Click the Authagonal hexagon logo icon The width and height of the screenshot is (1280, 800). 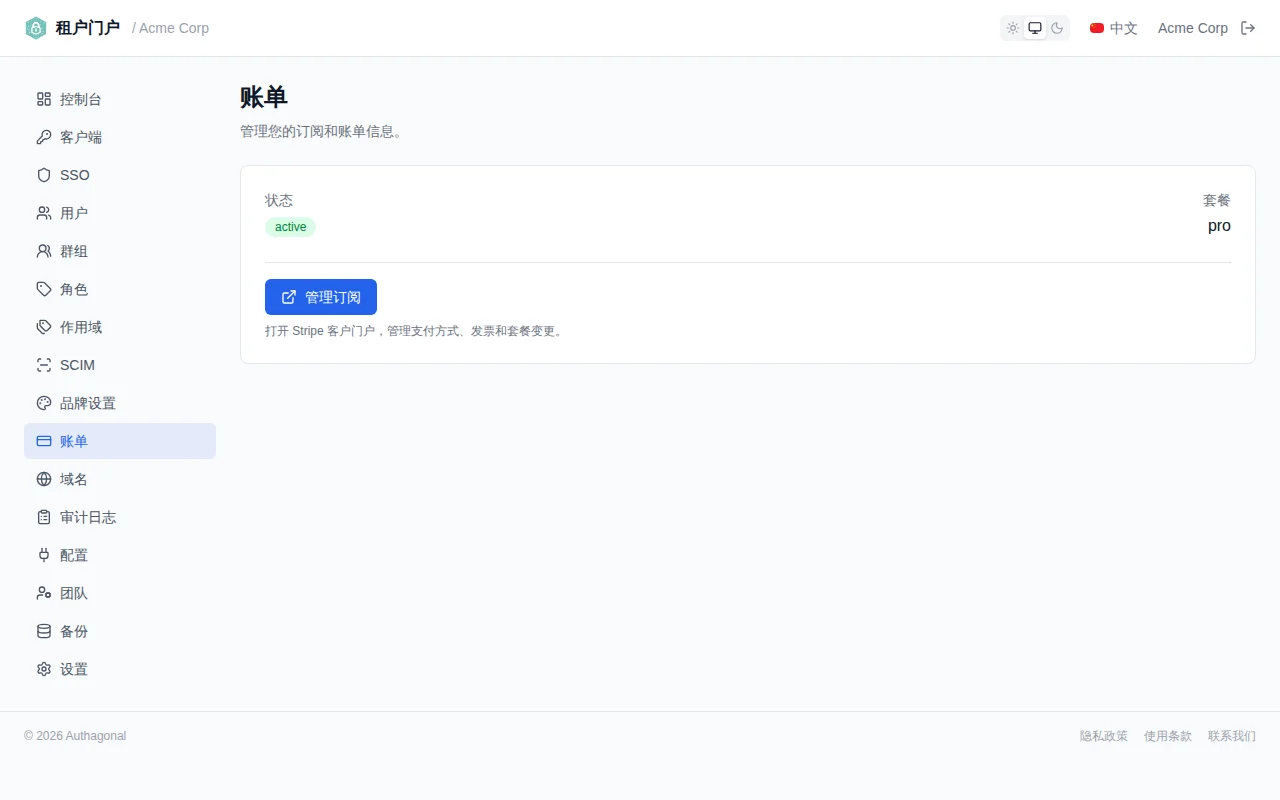tap(36, 28)
